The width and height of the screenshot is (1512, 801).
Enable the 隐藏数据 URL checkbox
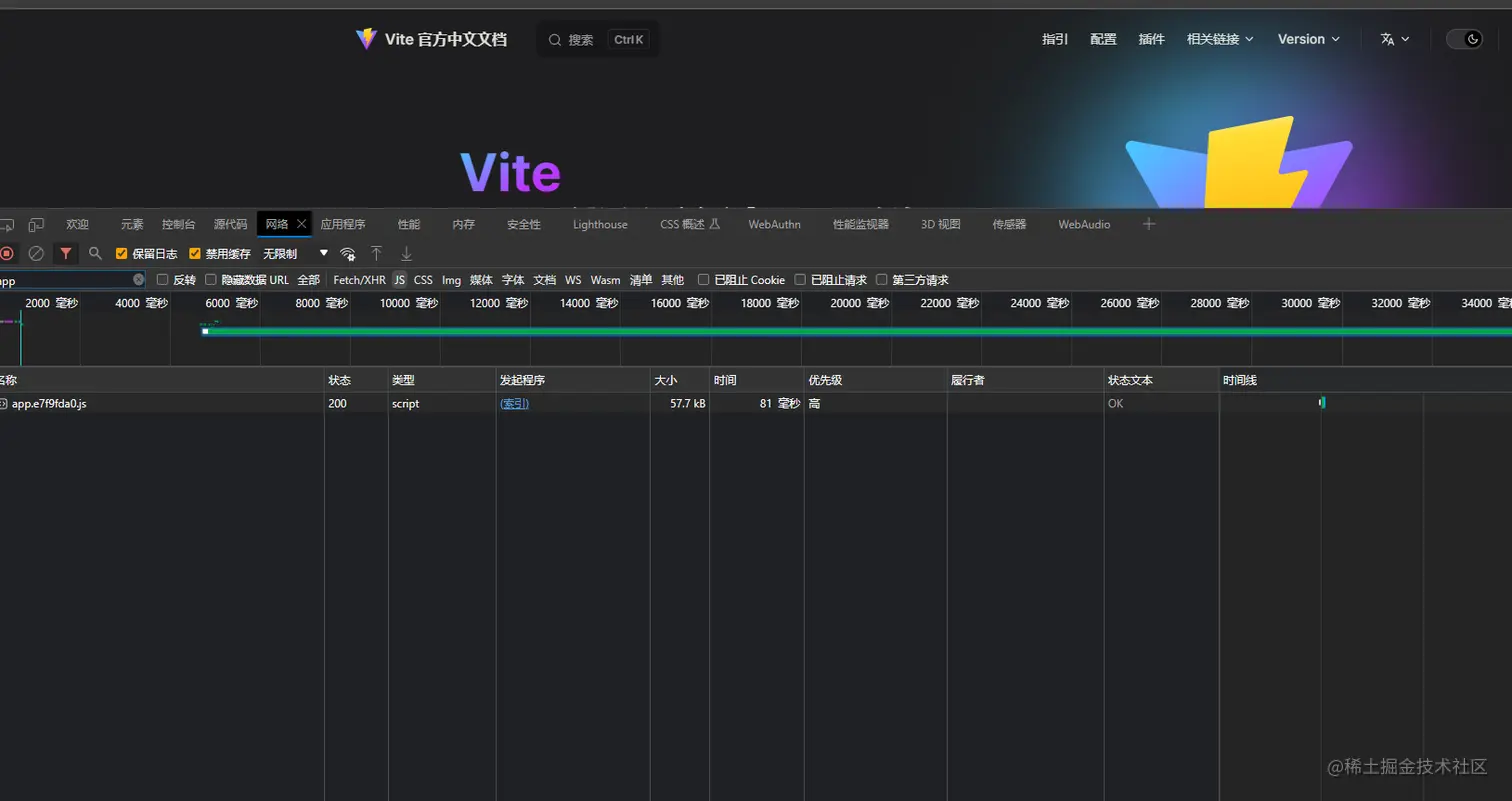click(x=211, y=280)
